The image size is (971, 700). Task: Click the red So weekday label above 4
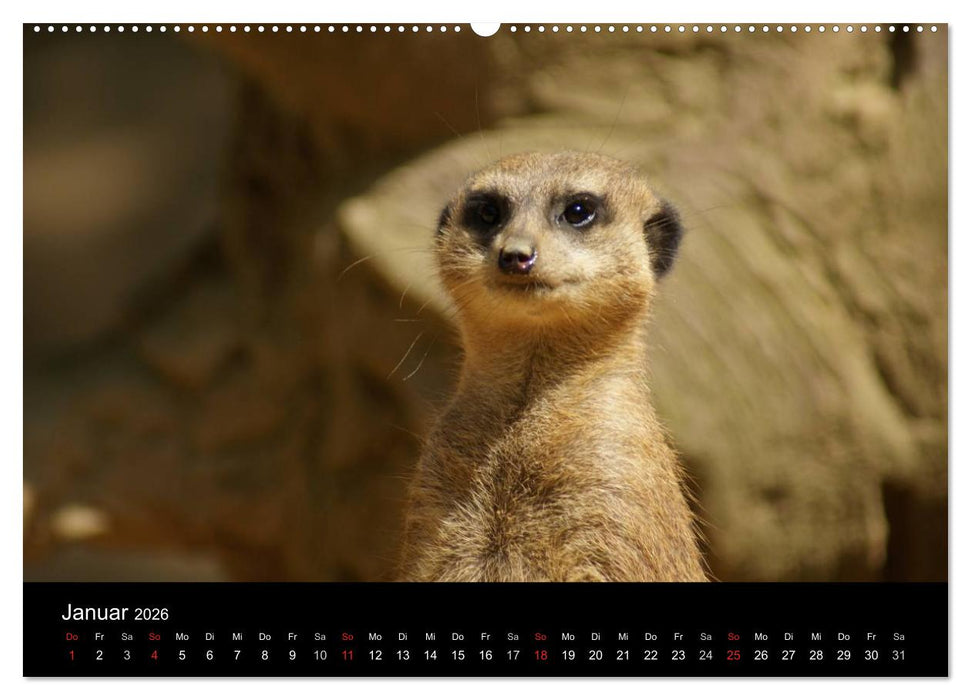(x=152, y=636)
